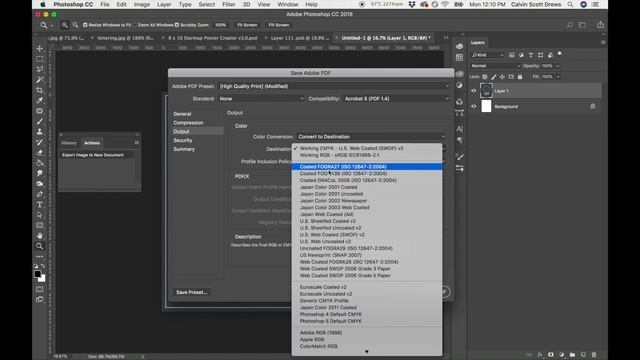The height and width of the screenshot is (360, 640).
Task: Switch to Actions tab
Action: click(92, 143)
